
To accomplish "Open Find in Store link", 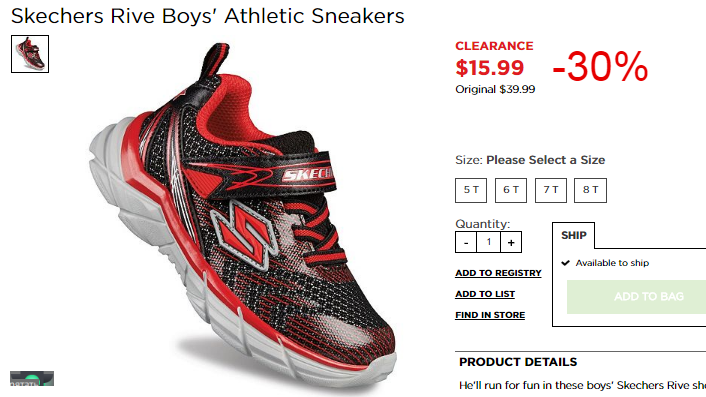I will (490, 315).
